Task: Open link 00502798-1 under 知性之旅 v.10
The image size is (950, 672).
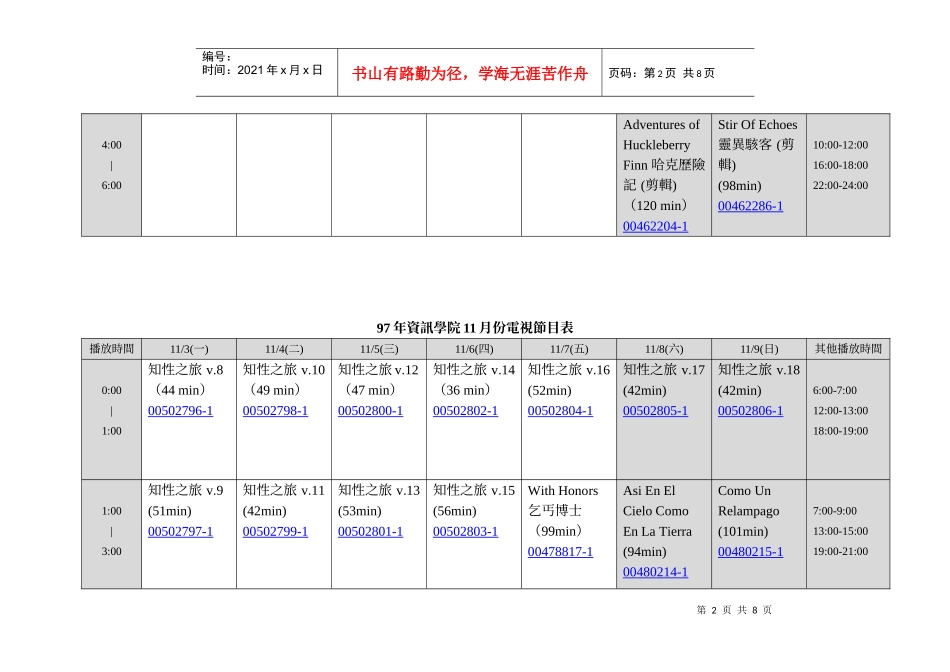Action: click(x=275, y=411)
